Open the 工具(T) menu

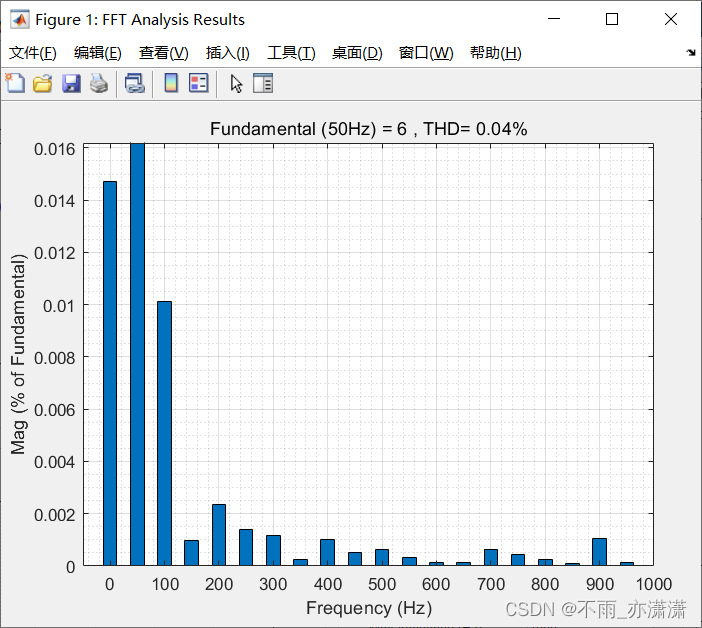291,53
